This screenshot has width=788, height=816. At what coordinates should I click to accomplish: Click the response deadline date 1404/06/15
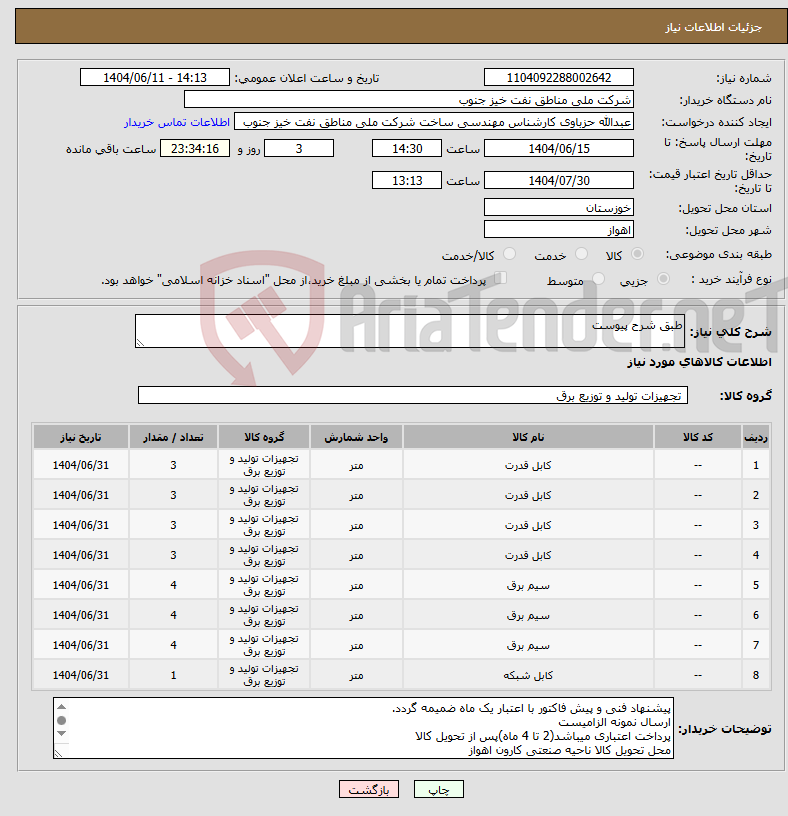[x=558, y=148]
